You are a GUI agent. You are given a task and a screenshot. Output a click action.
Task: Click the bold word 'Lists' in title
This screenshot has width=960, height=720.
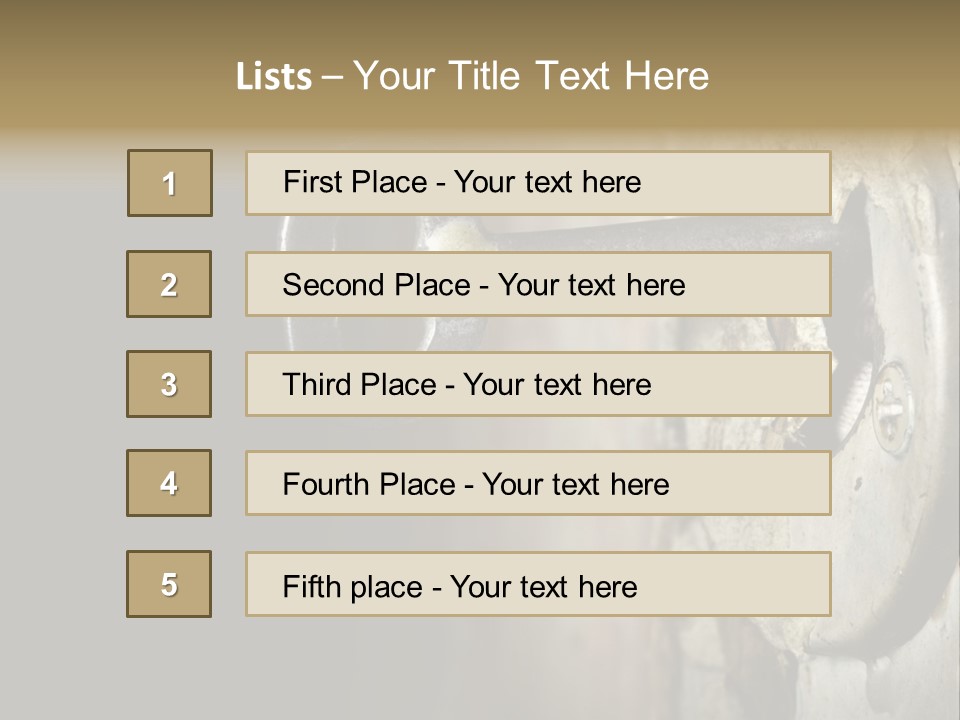pyautogui.click(x=274, y=77)
